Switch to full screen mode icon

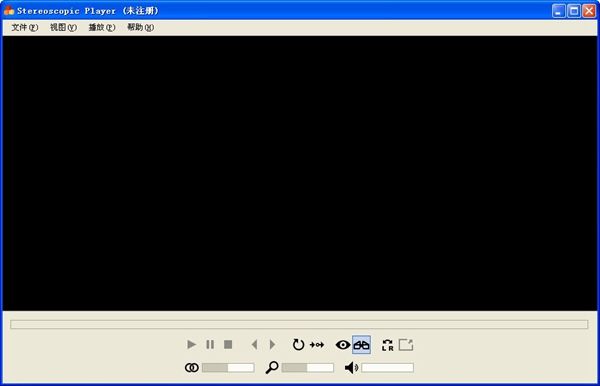click(406, 345)
